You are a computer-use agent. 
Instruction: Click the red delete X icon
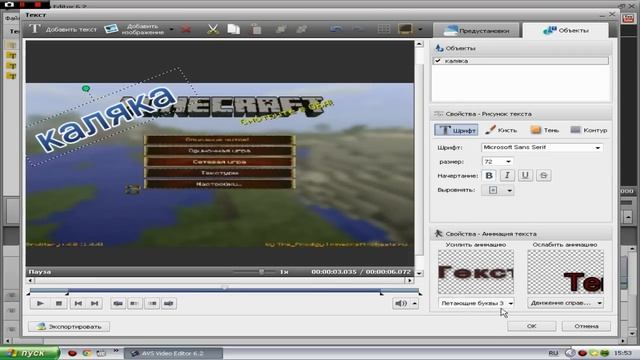(x=186, y=29)
